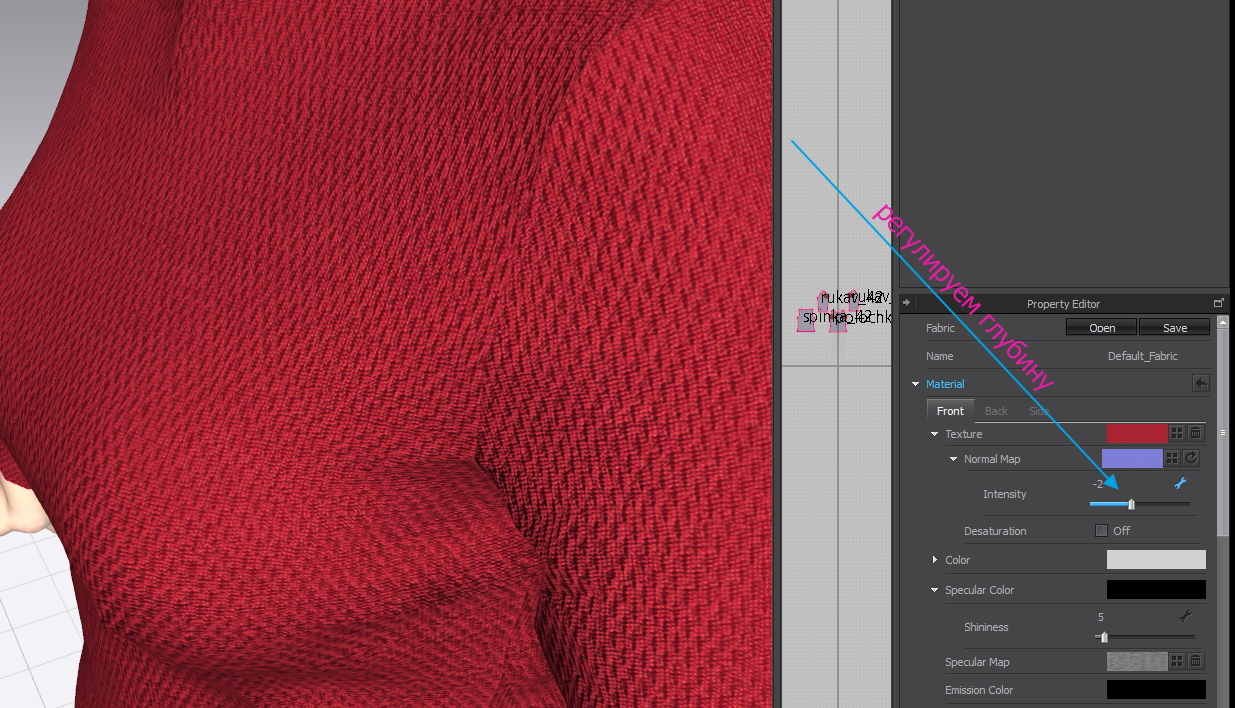Screen dimensions: 1235x708
Task: Collapse the Normal Map section
Action: 954,459
